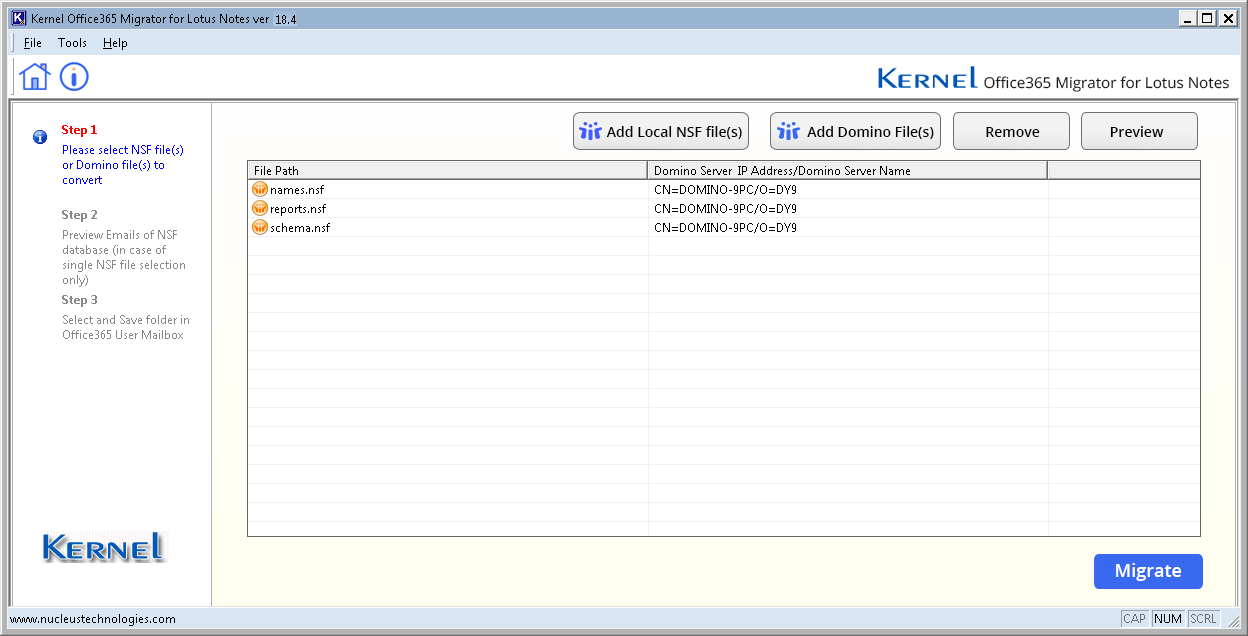
Task: Click the Step 1 info bullet icon
Action: (x=40, y=137)
